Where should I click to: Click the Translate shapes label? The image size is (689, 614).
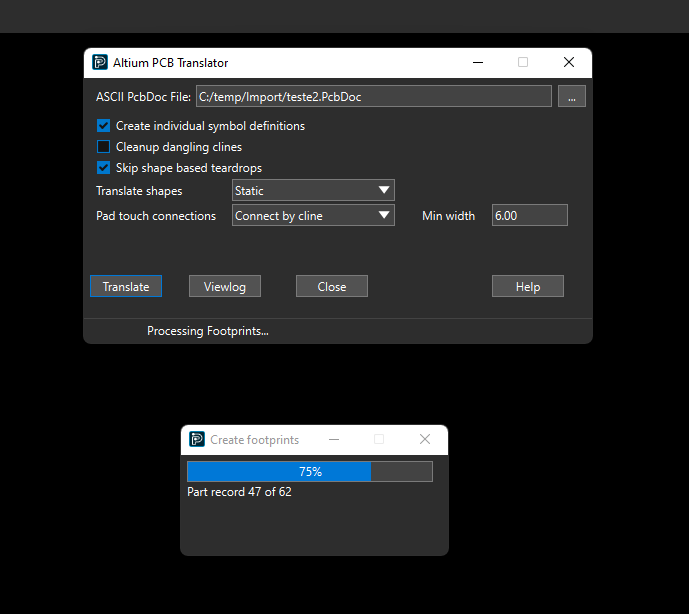click(139, 191)
